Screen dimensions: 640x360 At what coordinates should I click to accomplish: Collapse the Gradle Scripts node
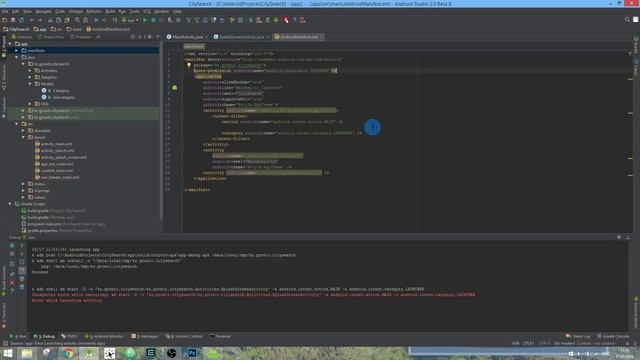(x=10, y=204)
